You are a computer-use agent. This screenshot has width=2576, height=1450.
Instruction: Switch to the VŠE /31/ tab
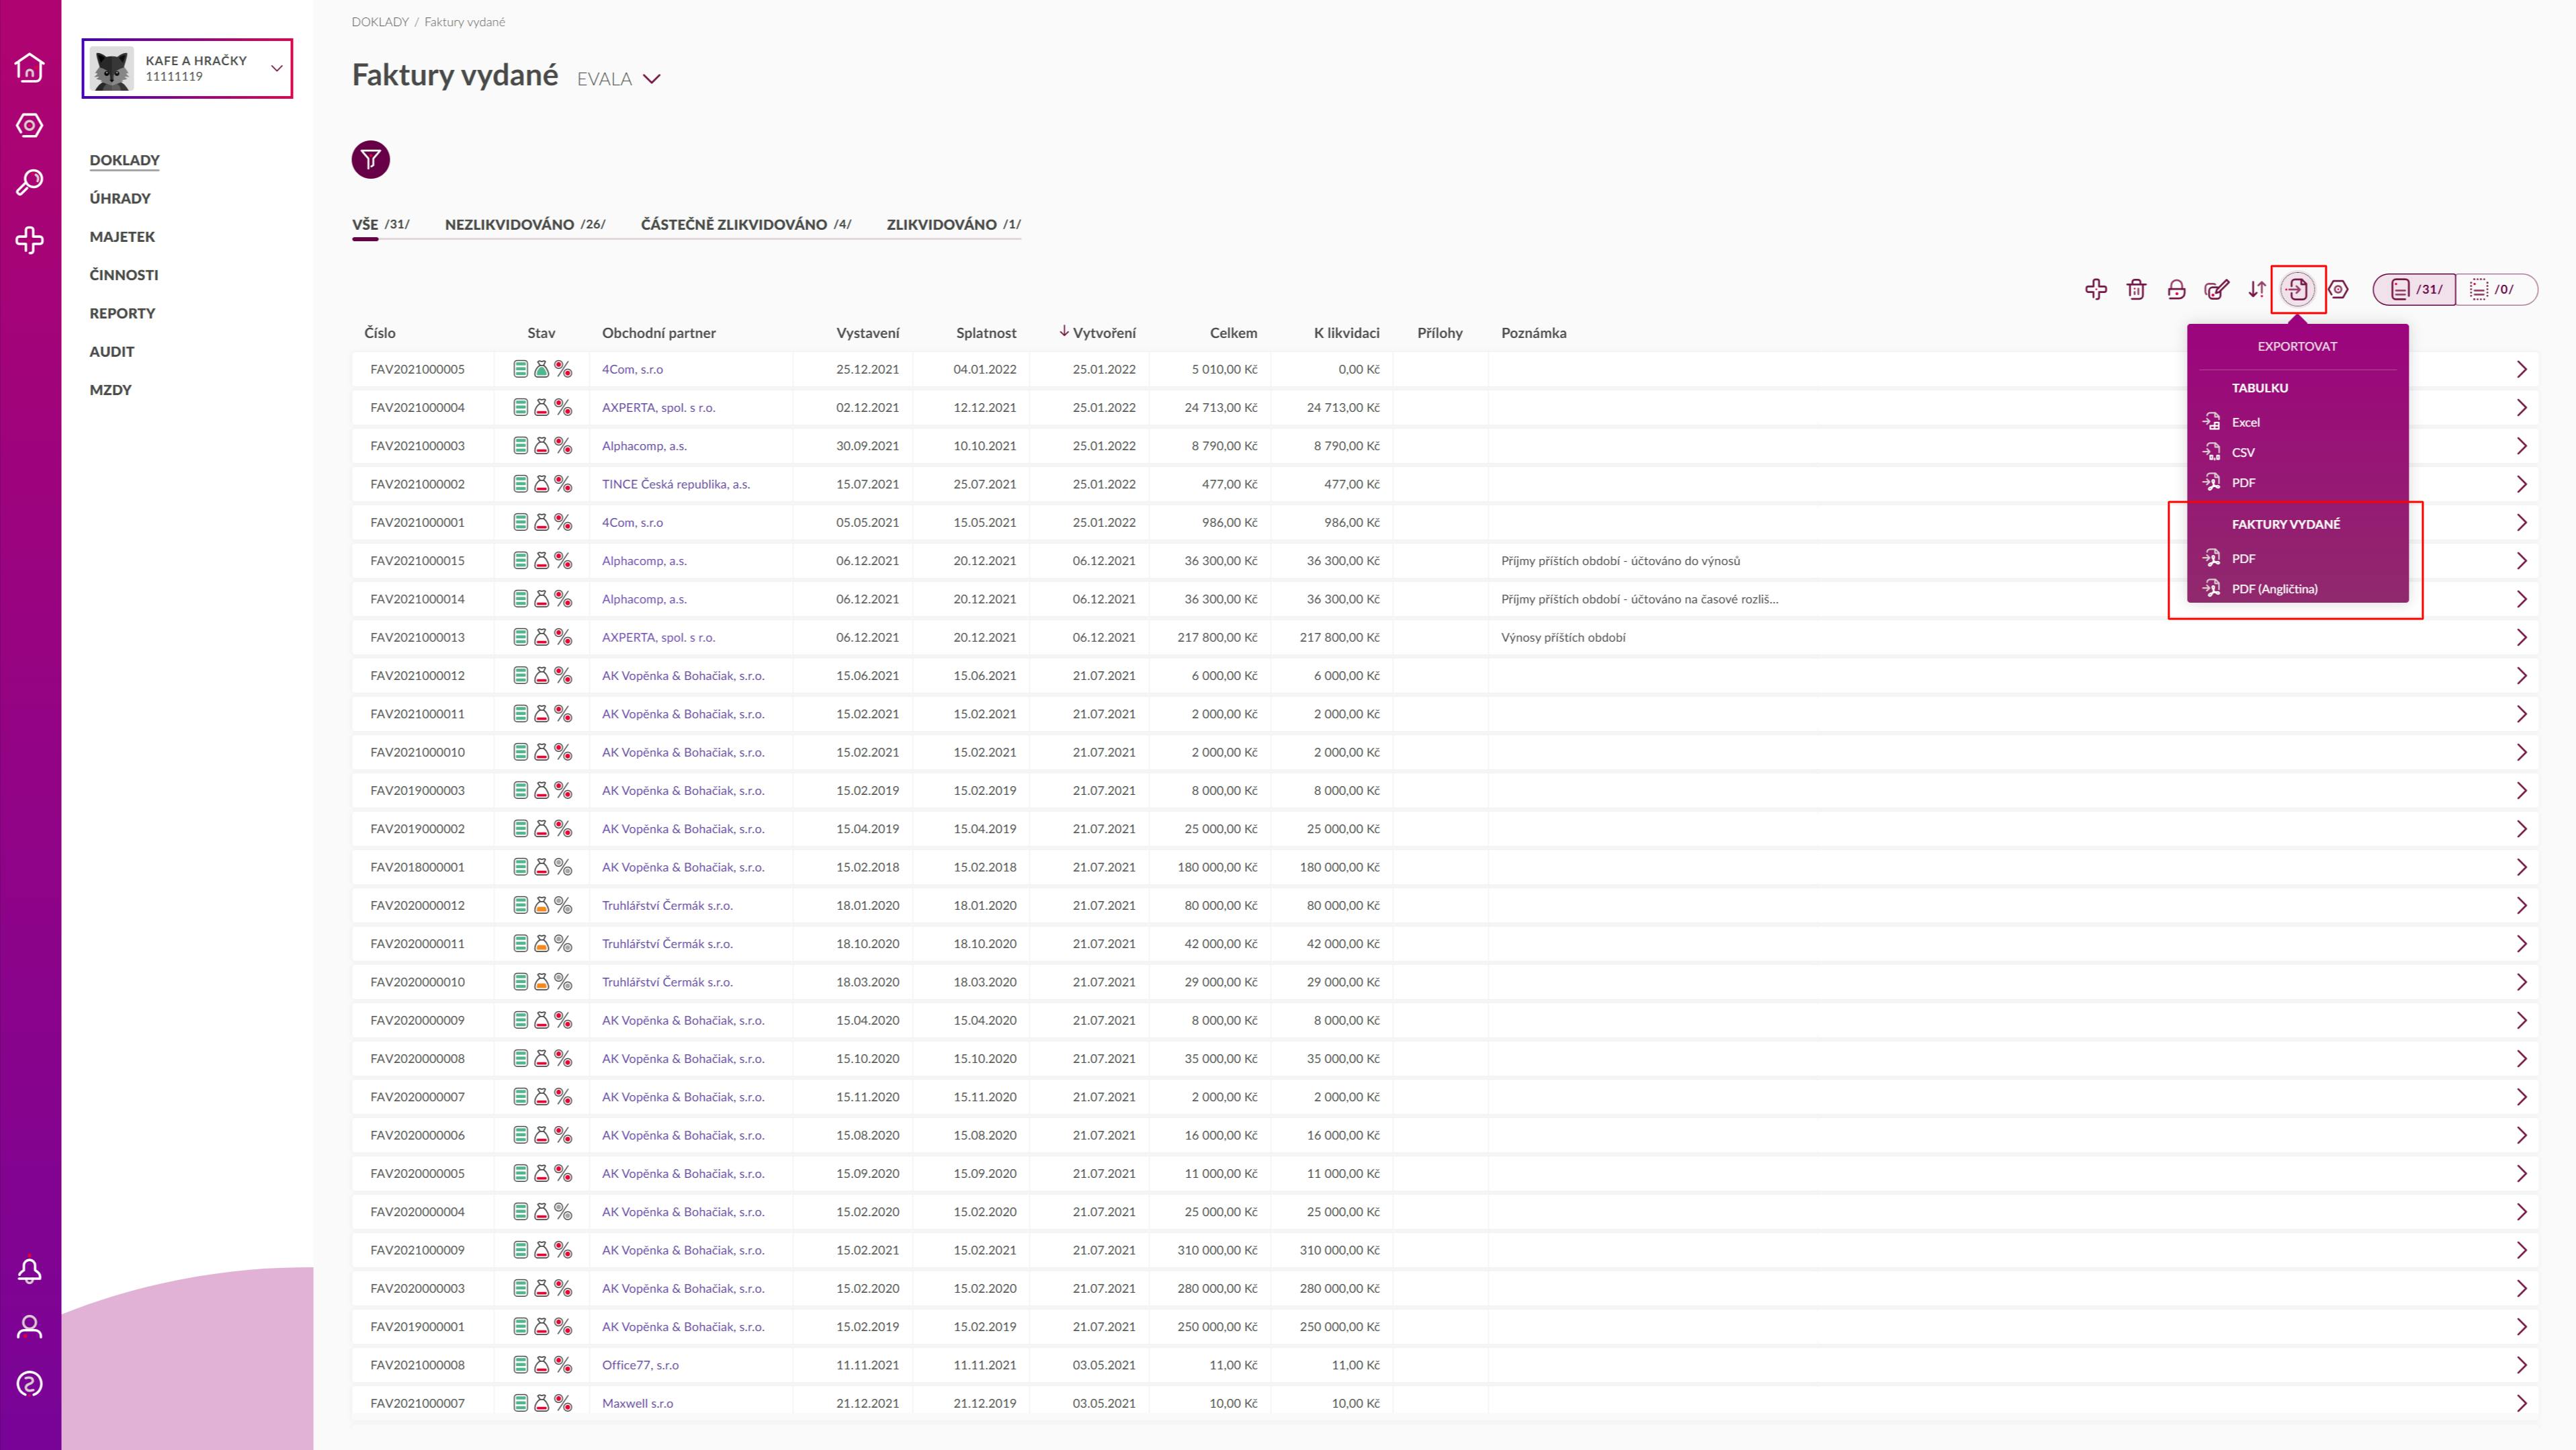point(381,224)
